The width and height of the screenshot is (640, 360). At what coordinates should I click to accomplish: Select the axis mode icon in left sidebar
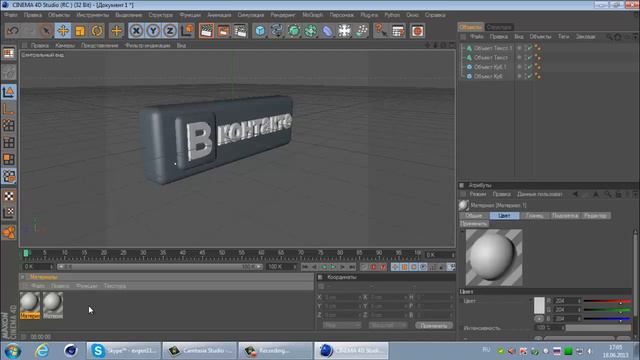(9, 109)
